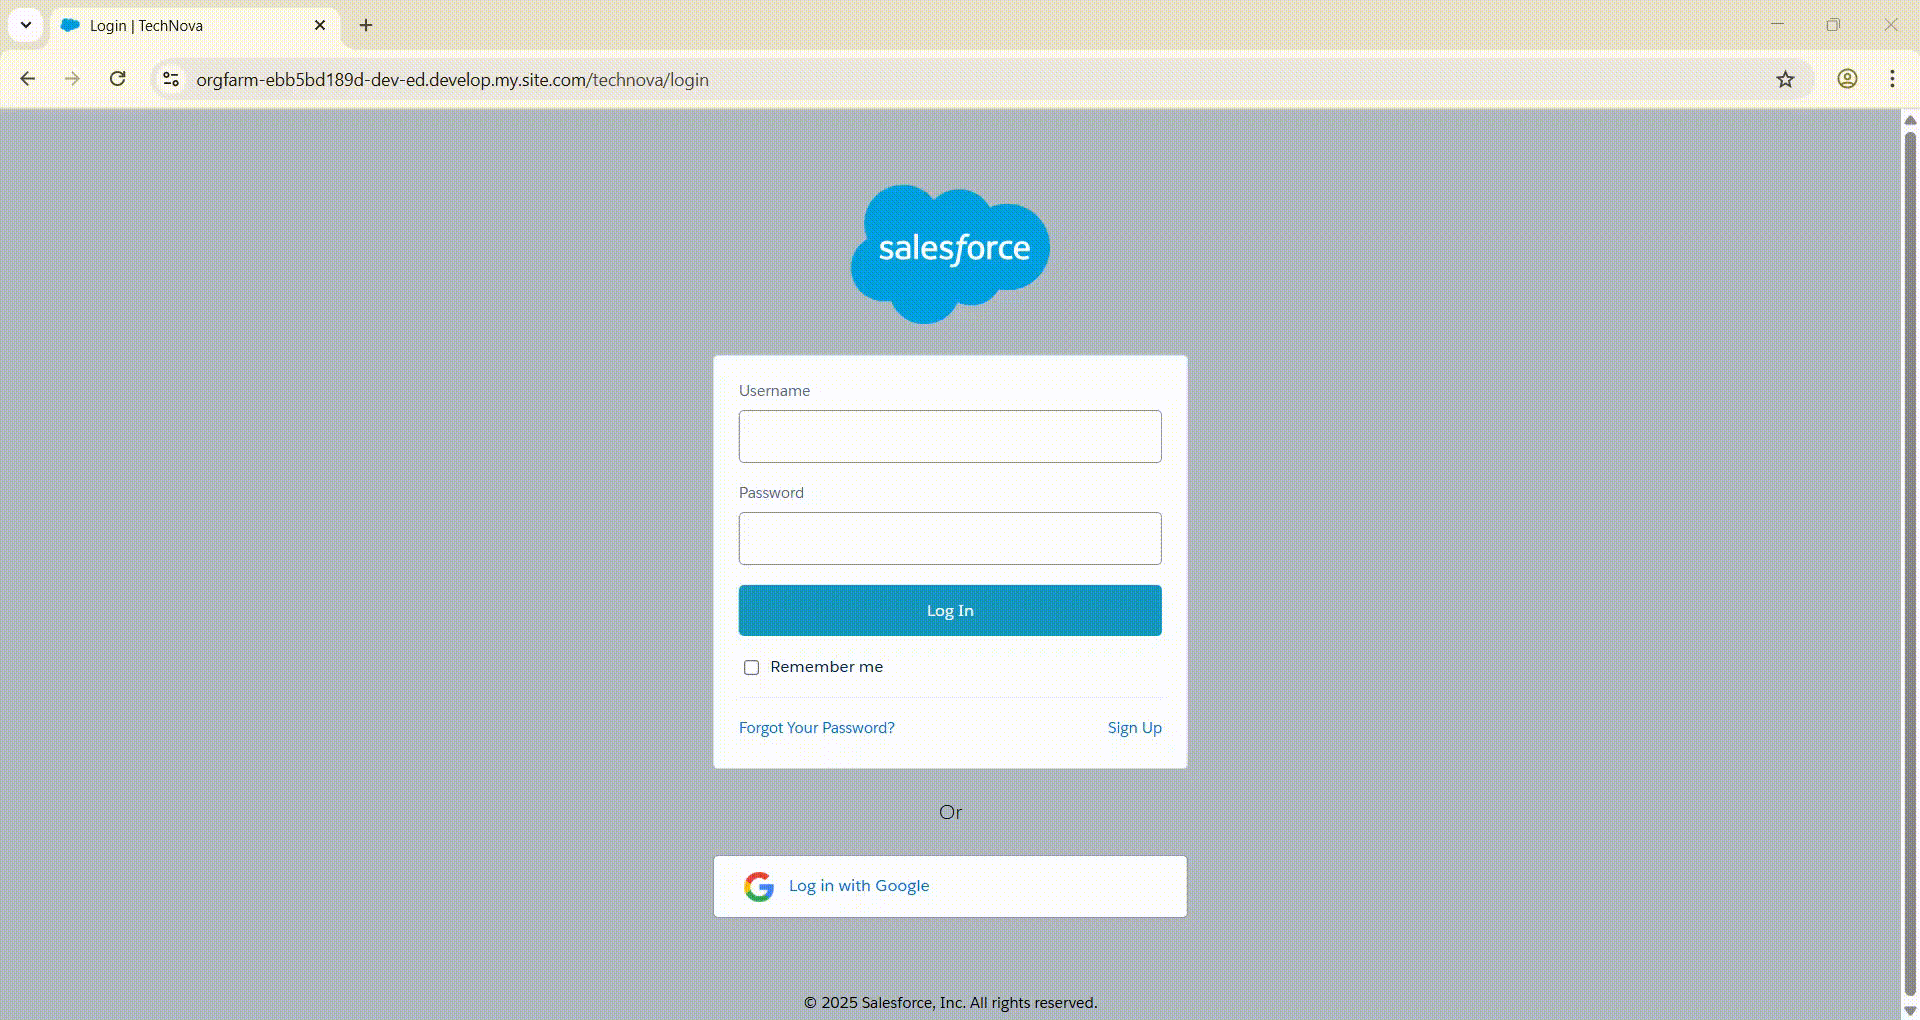Click the Salesforce cloud logo
This screenshot has width=1920, height=1020.
tap(950, 254)
